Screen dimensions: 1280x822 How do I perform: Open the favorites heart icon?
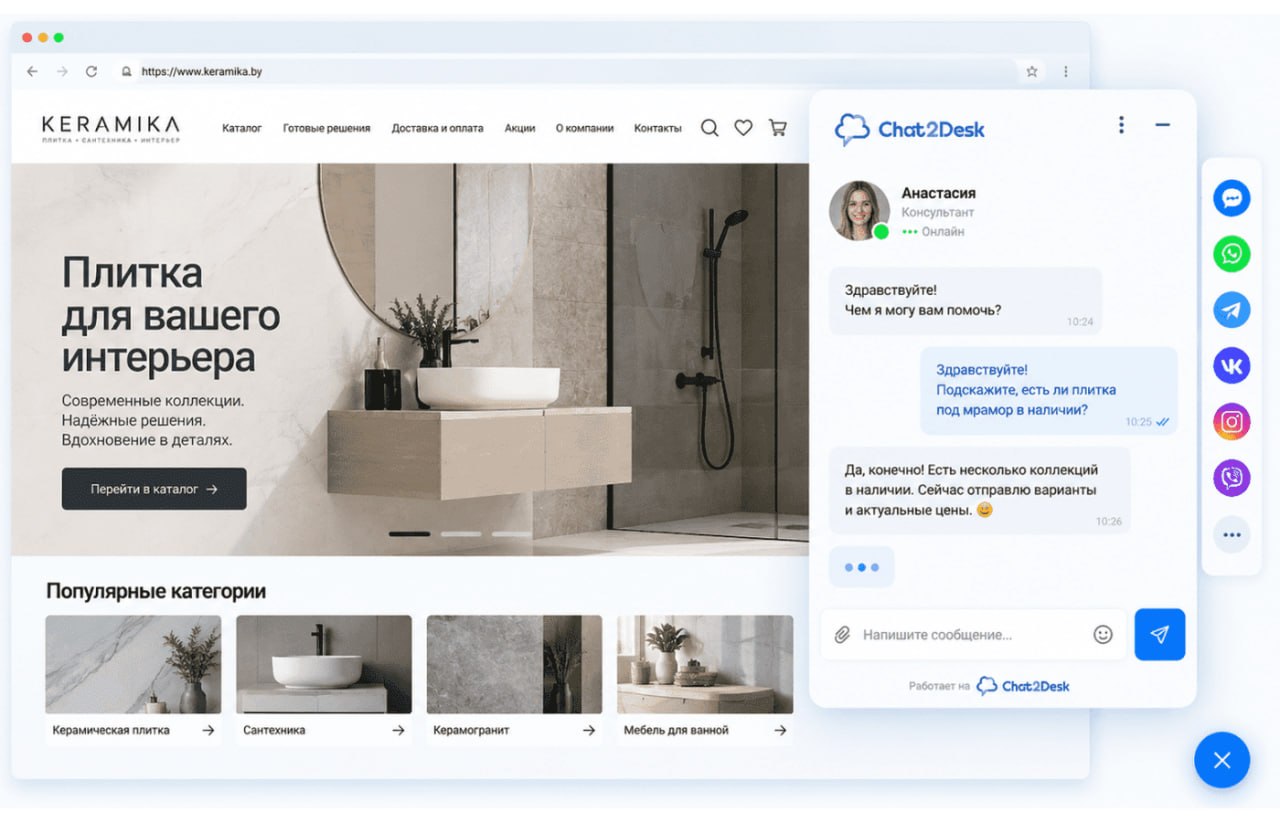[743, 128]
